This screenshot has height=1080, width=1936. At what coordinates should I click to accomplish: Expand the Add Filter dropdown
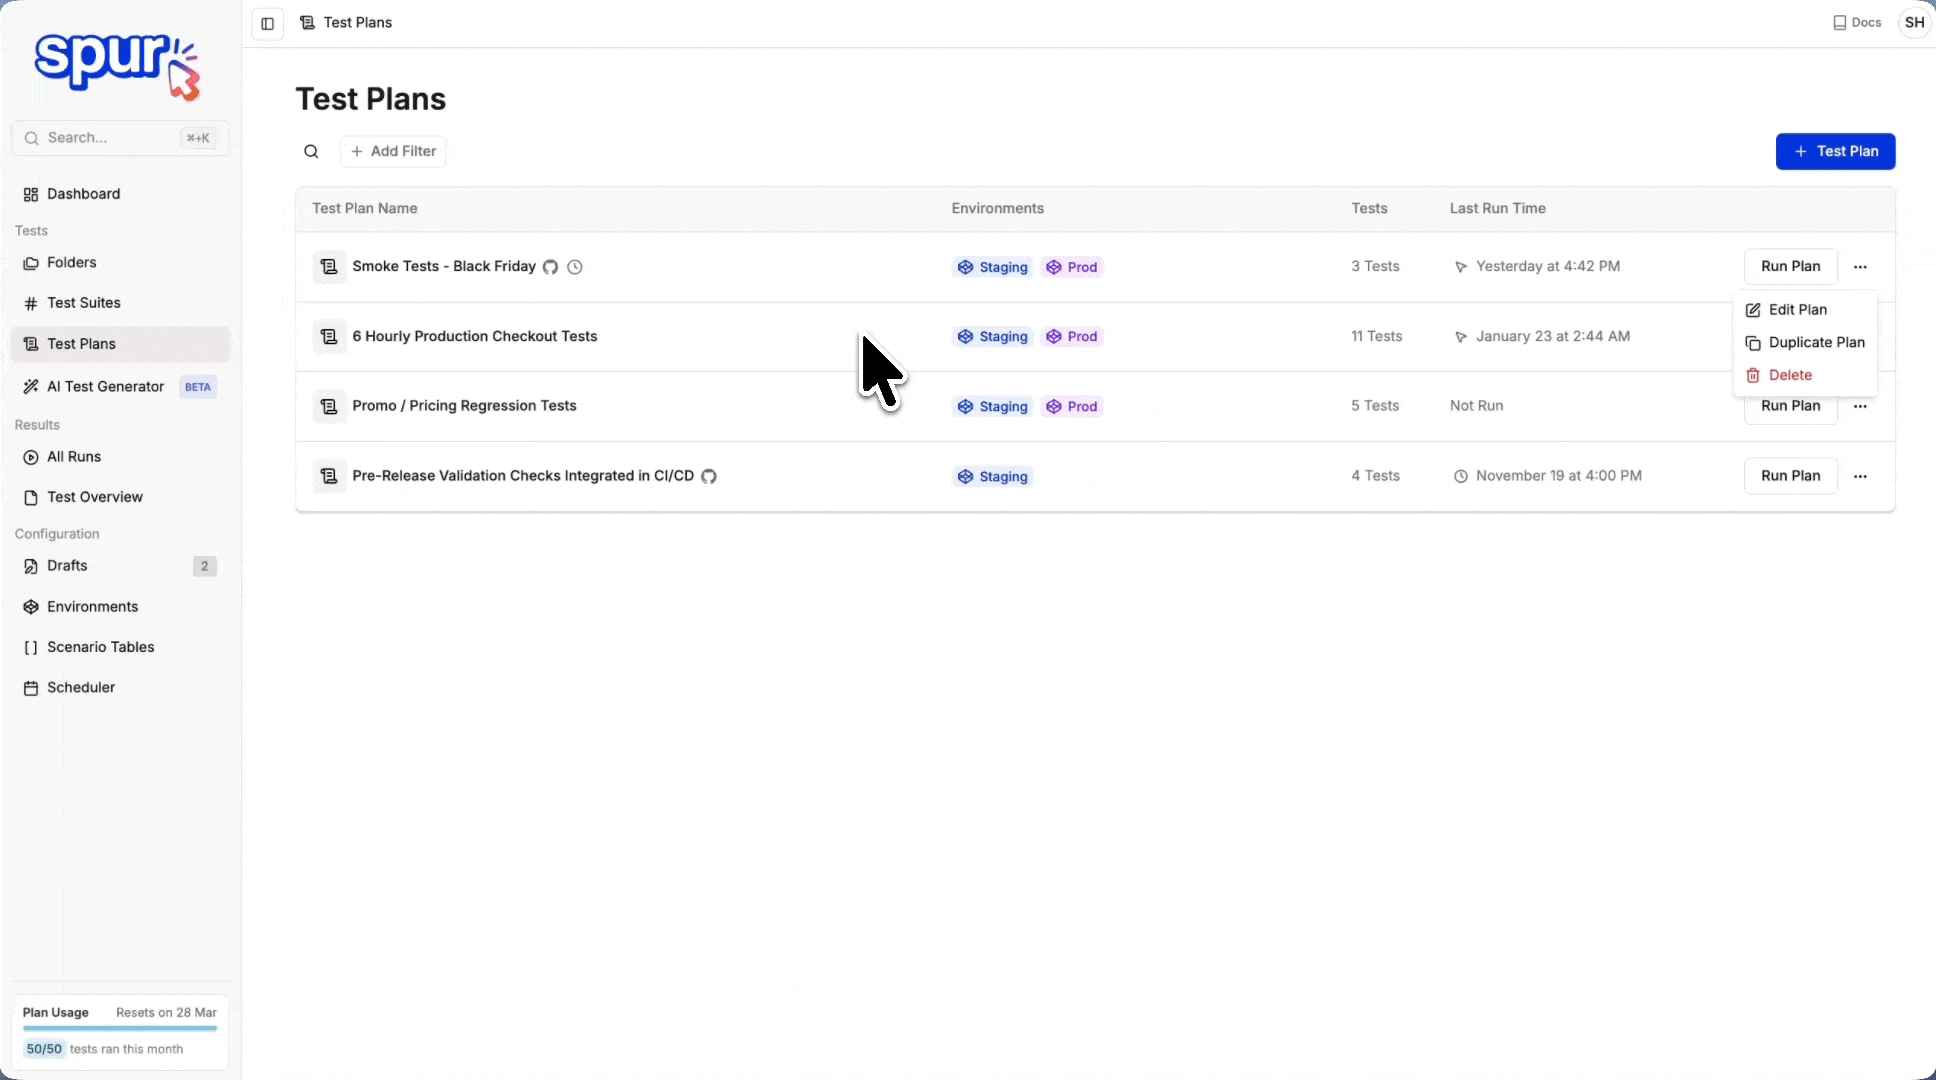pos(393,151)
